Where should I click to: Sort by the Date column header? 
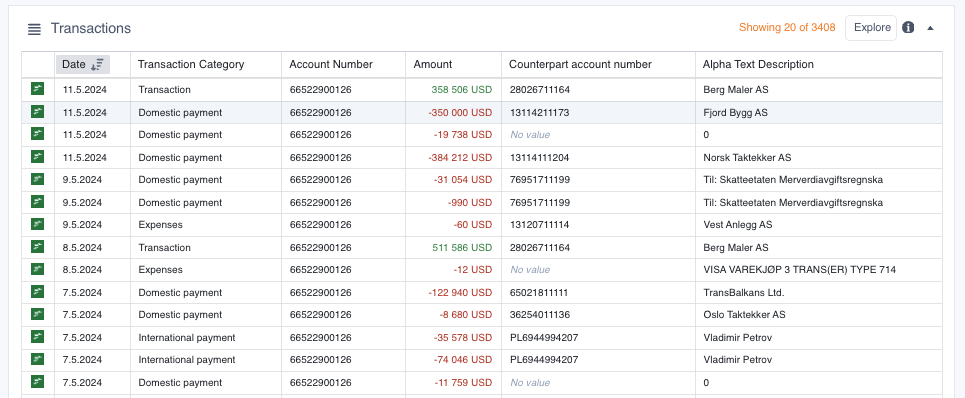click(x=83, y=64)
